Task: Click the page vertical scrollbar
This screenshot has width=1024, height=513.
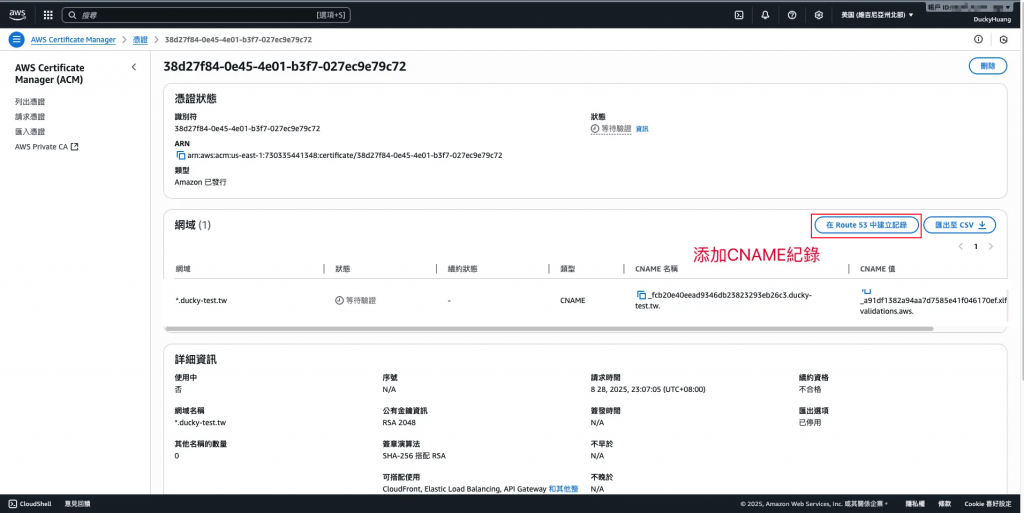Action: coord(1020,215)
